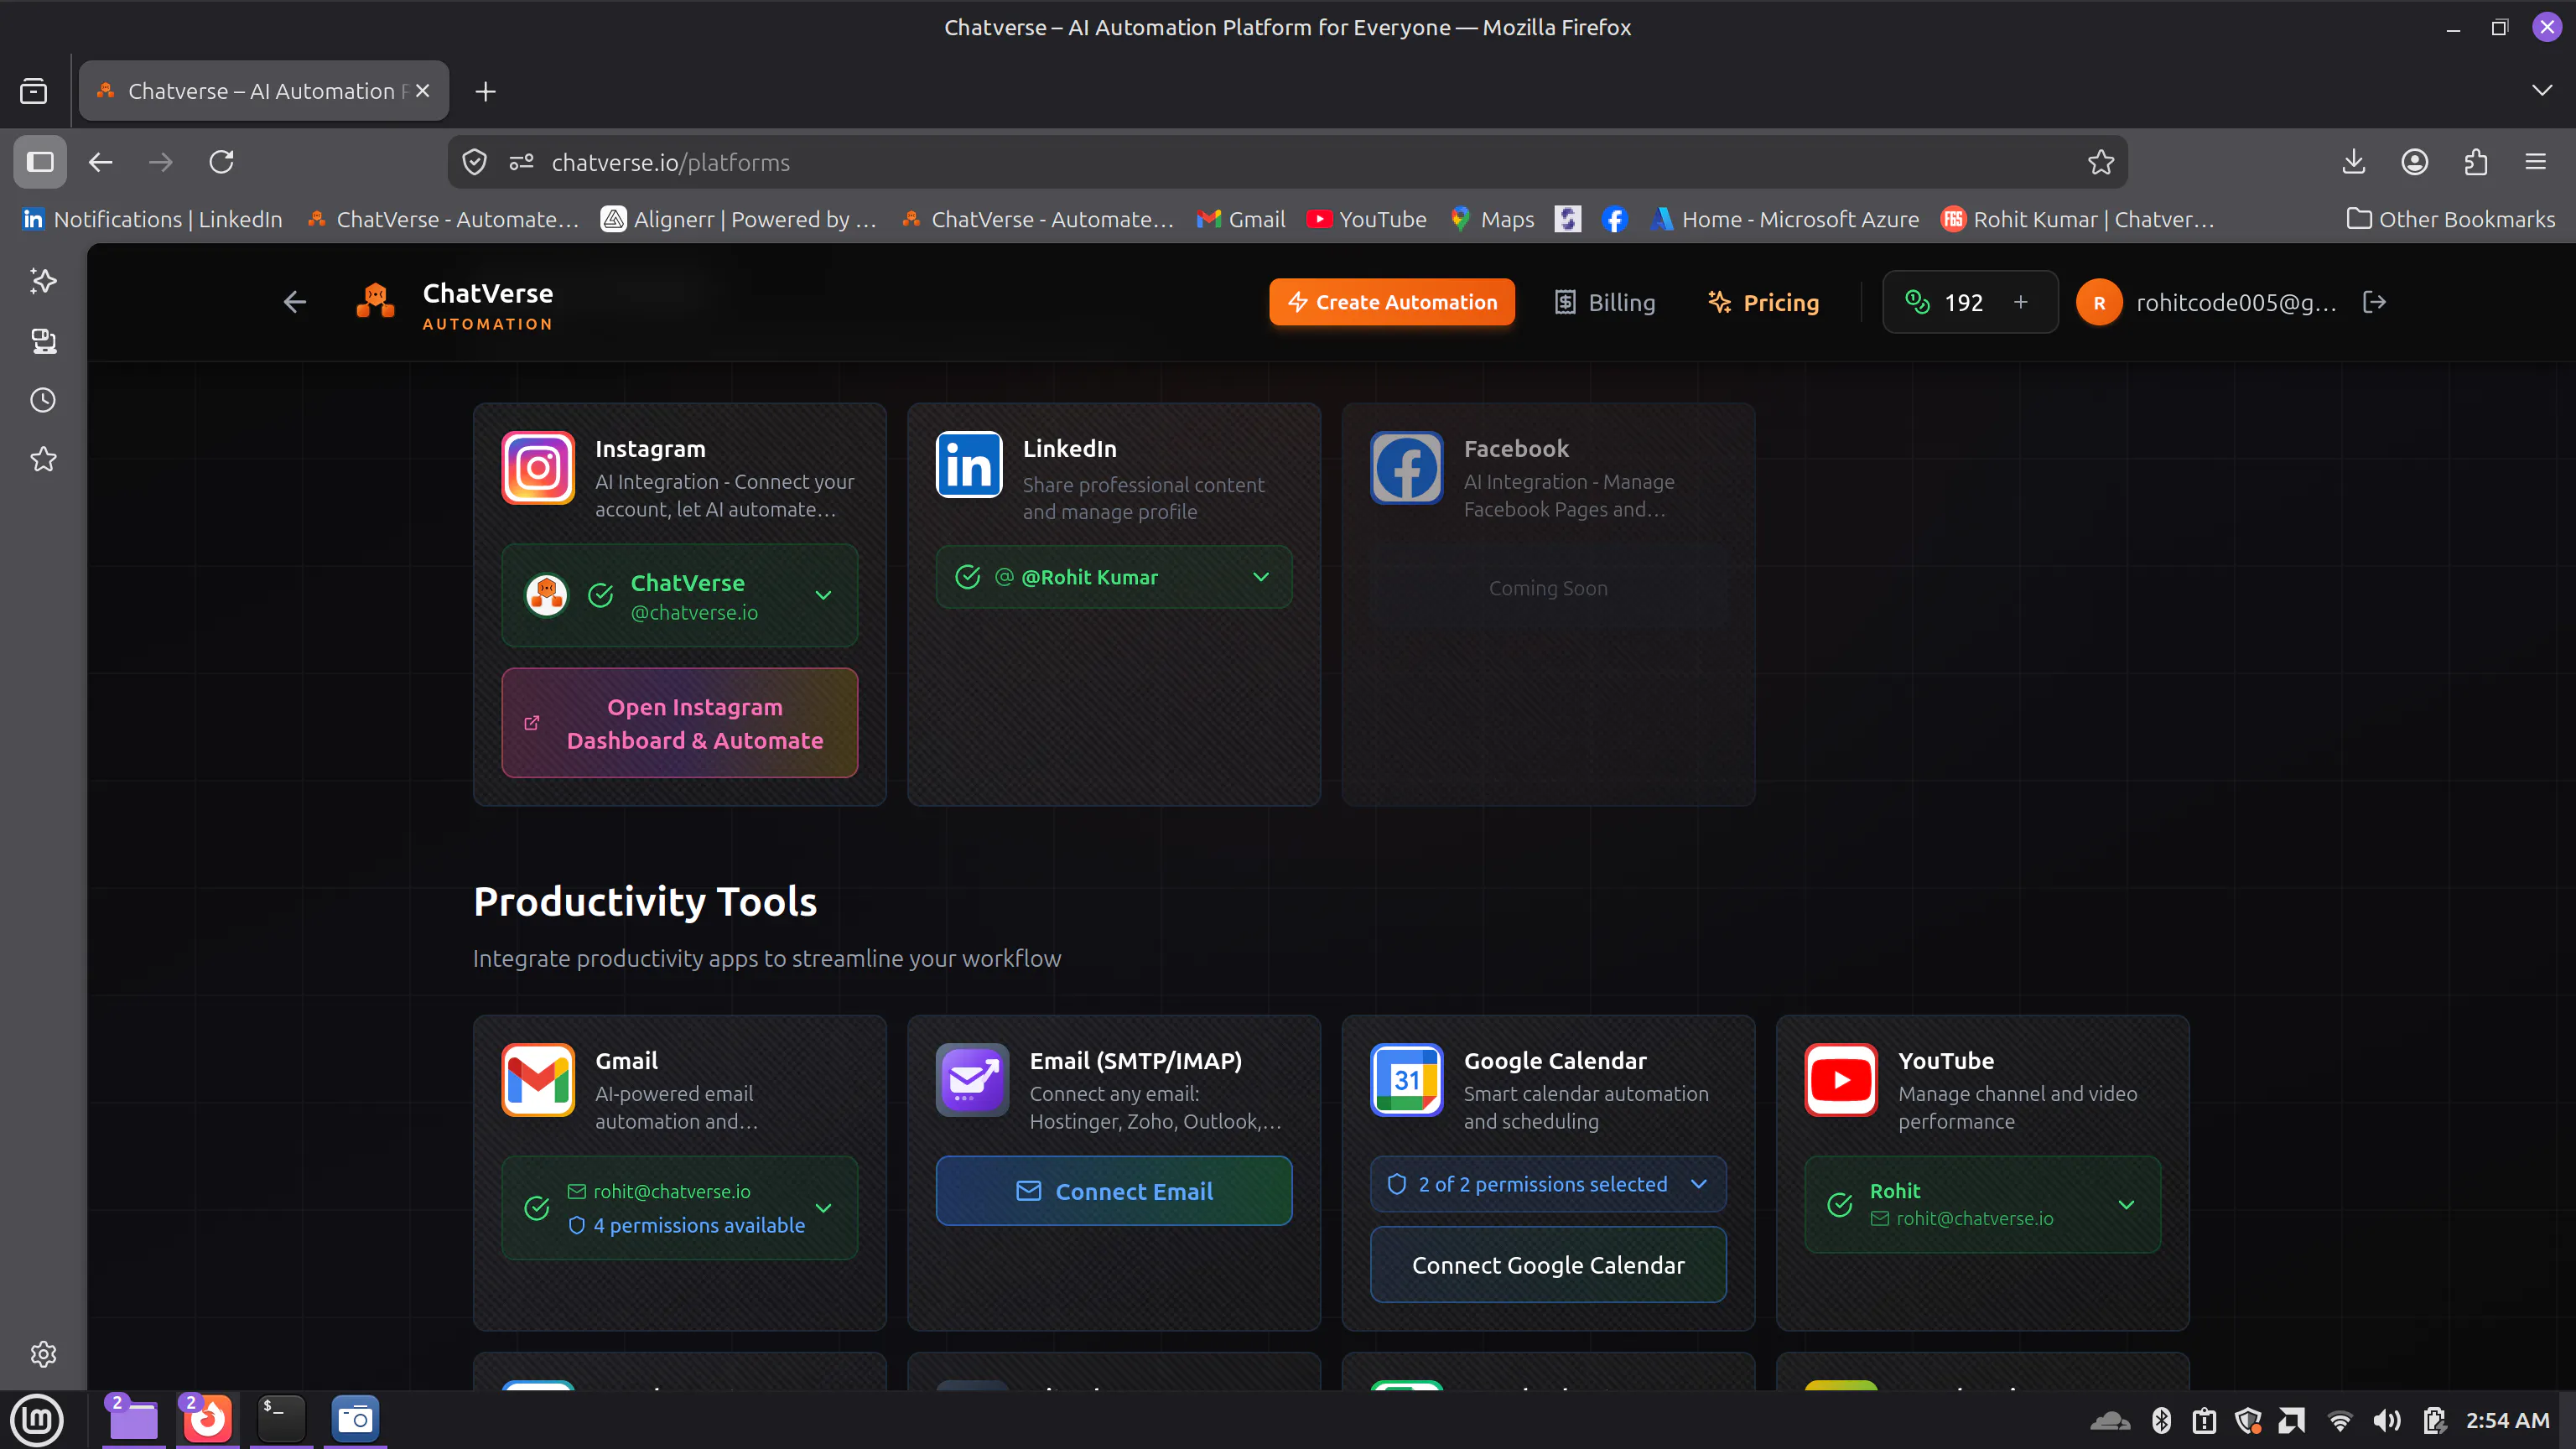Open the Wi-Fi network tray icon
The image size is (2576, 1449).
pyautogui.click(x=2339, y=1420)
